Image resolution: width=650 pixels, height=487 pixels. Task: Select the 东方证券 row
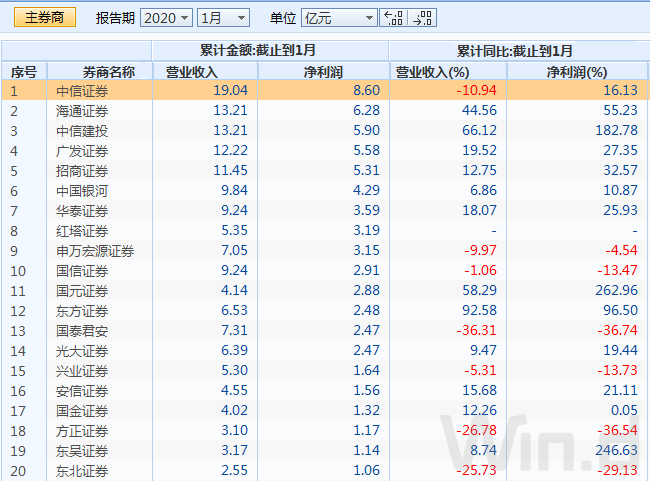coord(324,310)
